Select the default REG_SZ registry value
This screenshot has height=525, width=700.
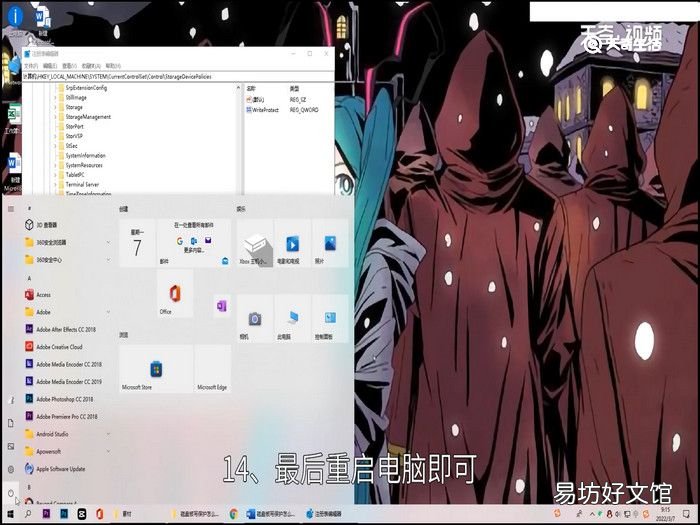255,100
